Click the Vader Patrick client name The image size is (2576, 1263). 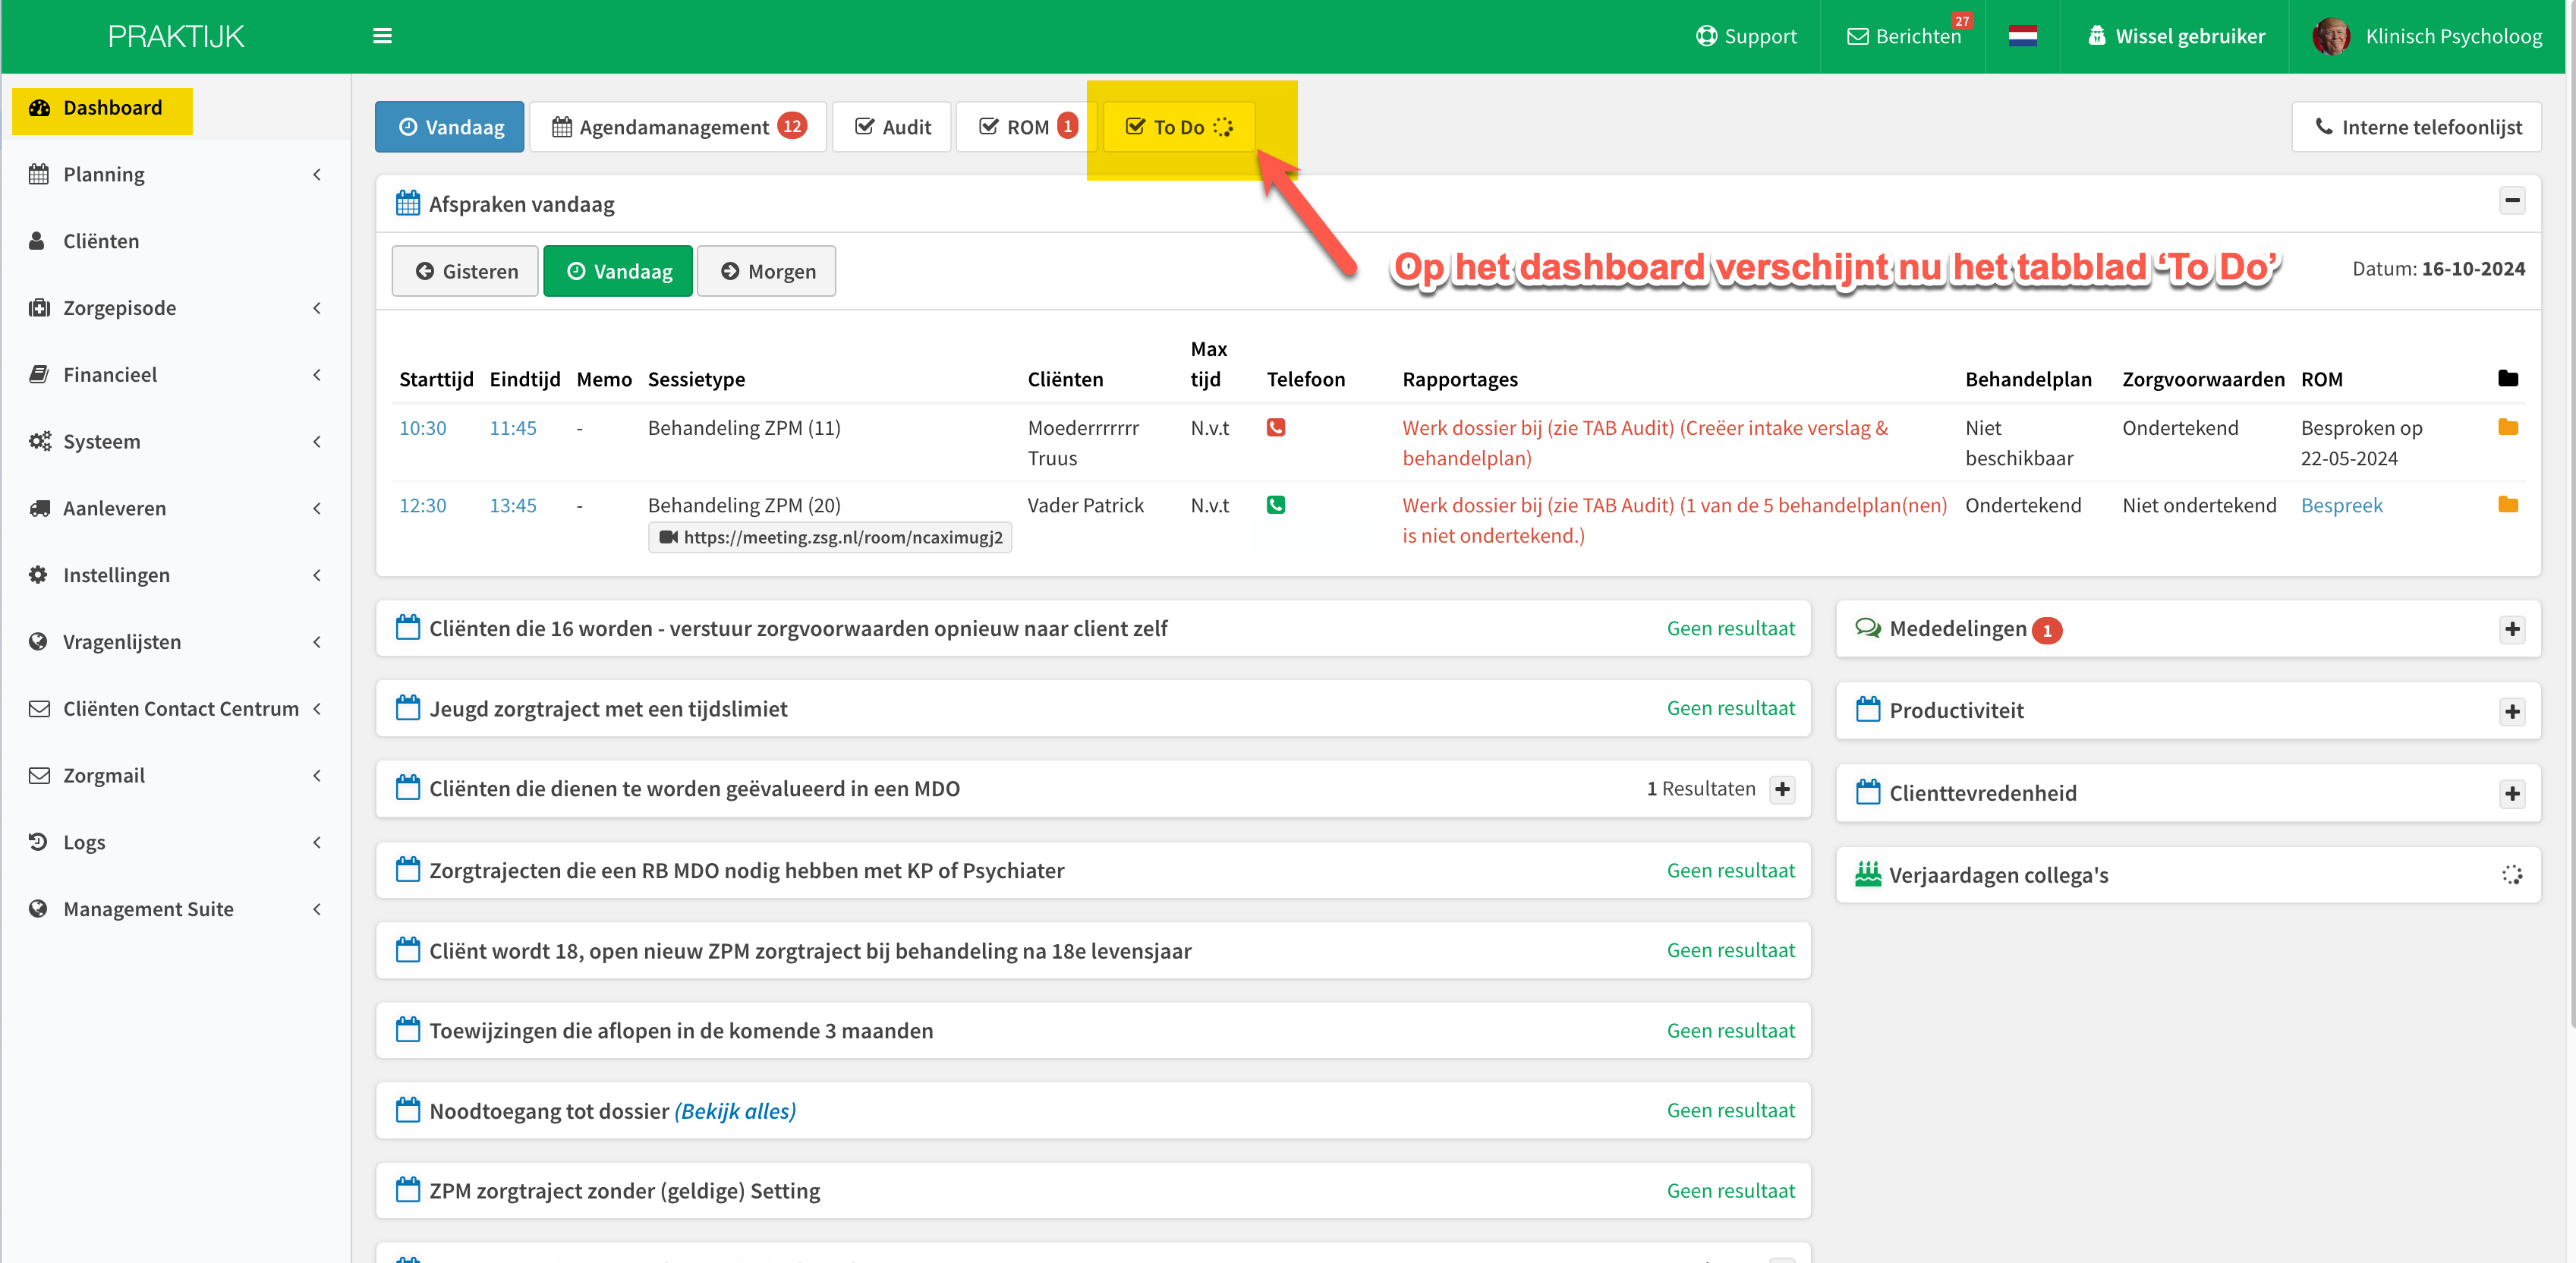[x=1085, y=506]
